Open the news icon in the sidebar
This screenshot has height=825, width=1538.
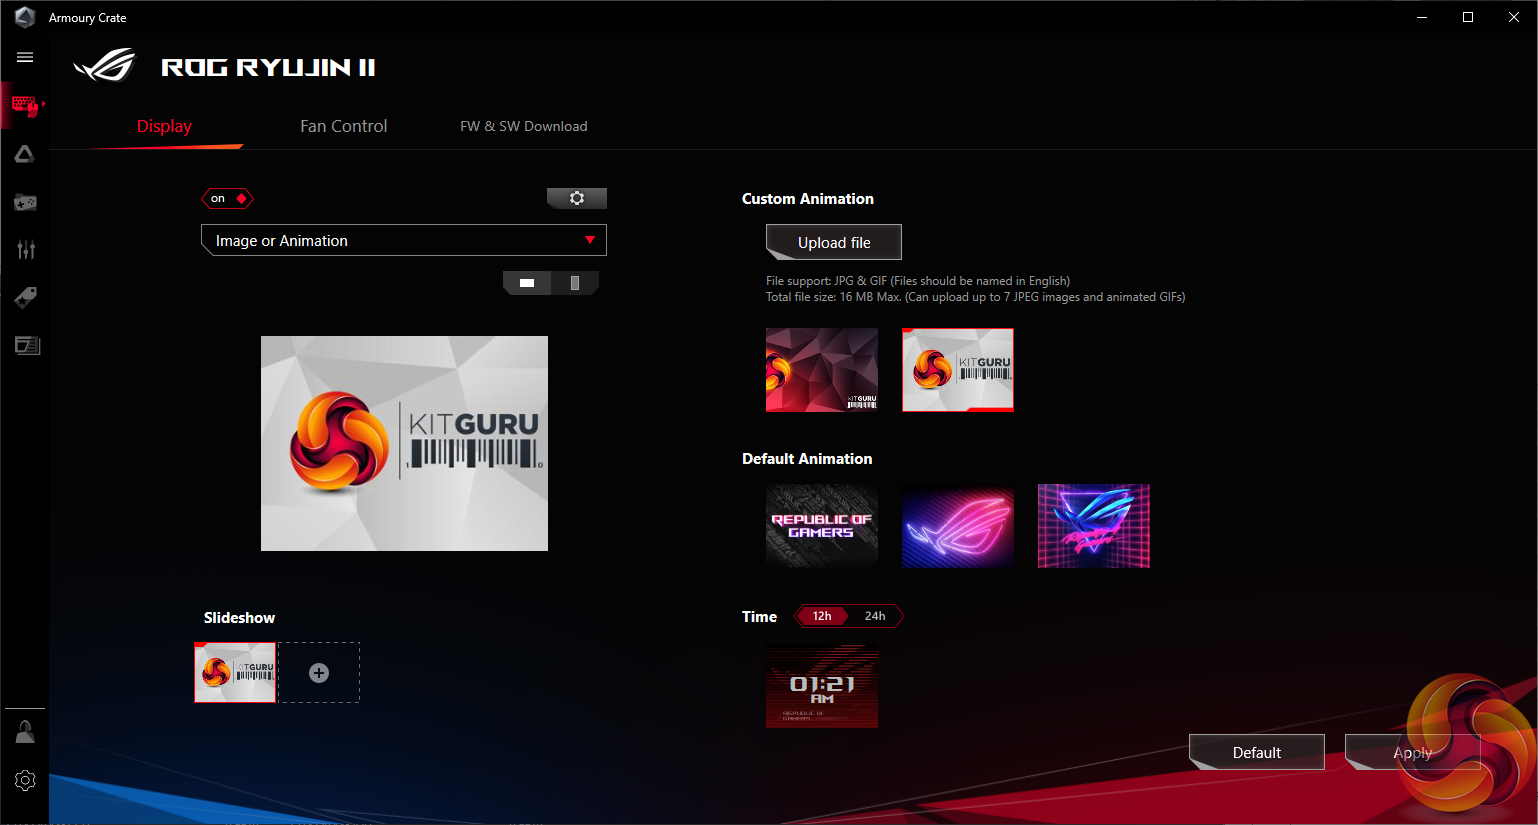pyautogui.click(x=27, y=345)
